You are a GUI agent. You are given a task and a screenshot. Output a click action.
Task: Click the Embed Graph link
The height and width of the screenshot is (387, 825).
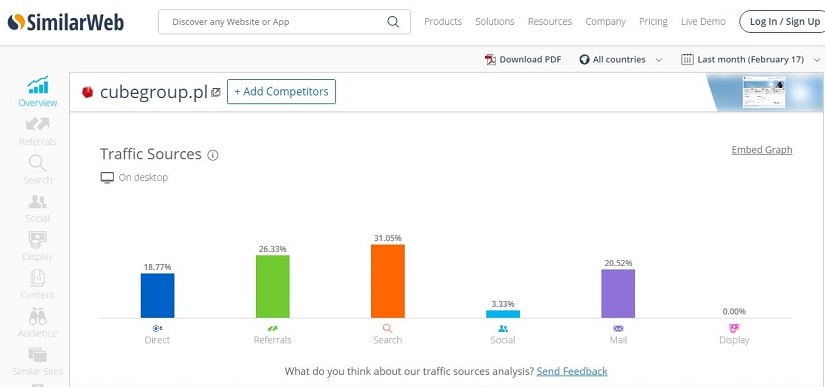(762, 150)
